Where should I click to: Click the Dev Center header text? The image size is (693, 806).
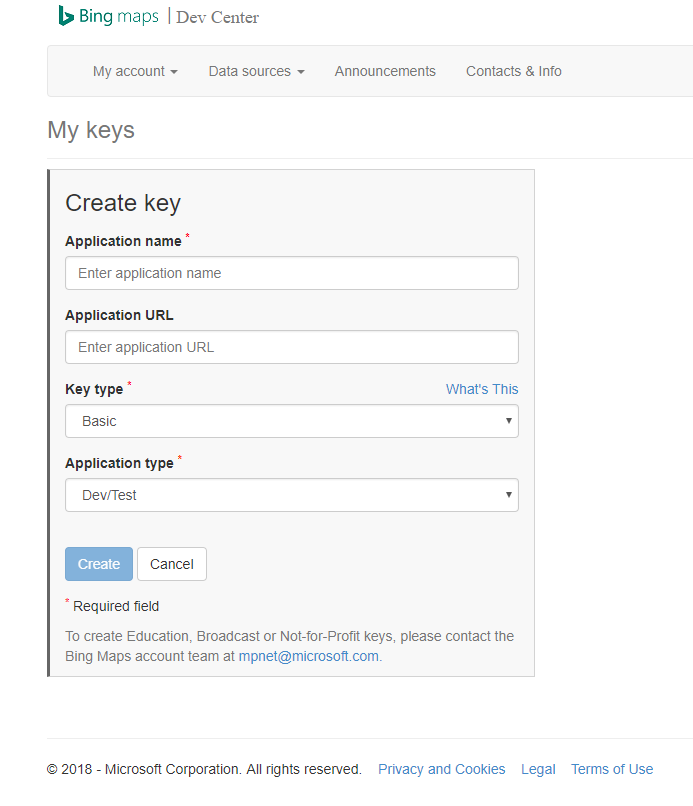pos(217,17)
